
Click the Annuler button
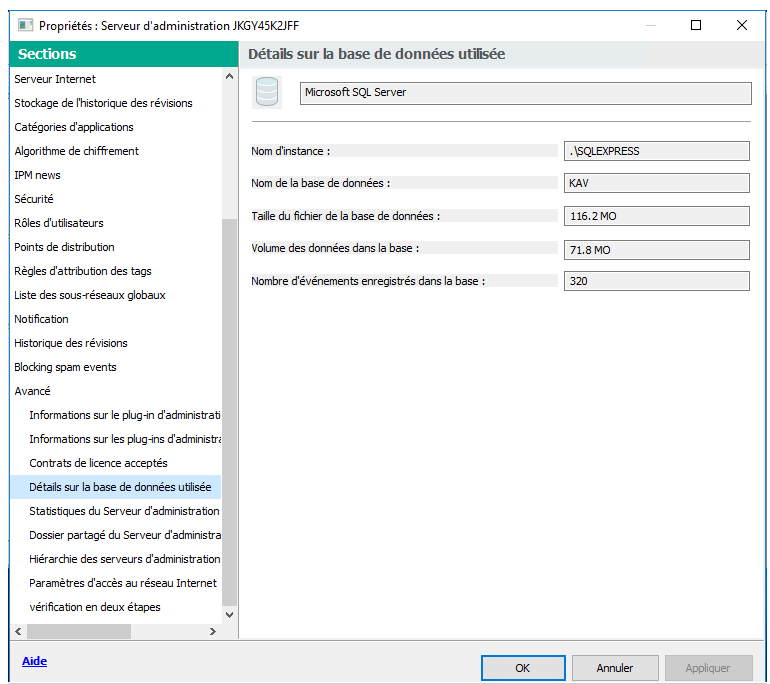(x=615, y=667)
